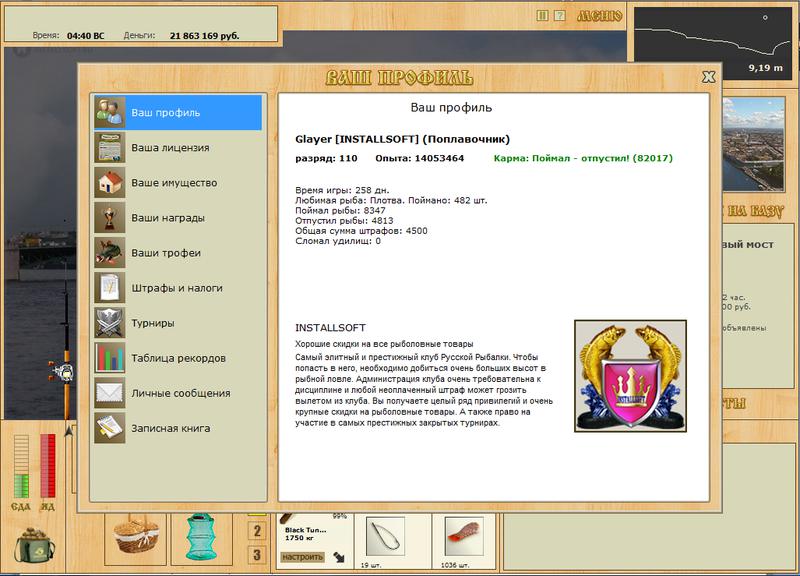The height and width of the screenshot is (576, 800).
Task: Click the Любимая рыба: Плотва line
Action: (x=391, y=201)
